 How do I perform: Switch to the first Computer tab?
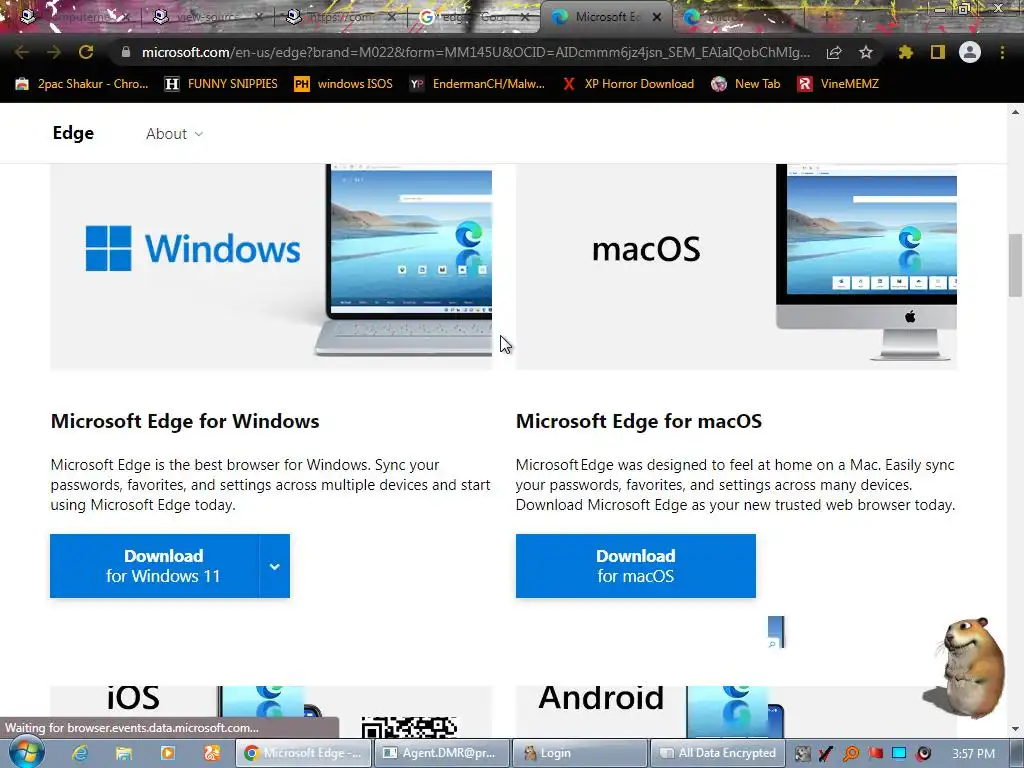[x=73, y=17]
